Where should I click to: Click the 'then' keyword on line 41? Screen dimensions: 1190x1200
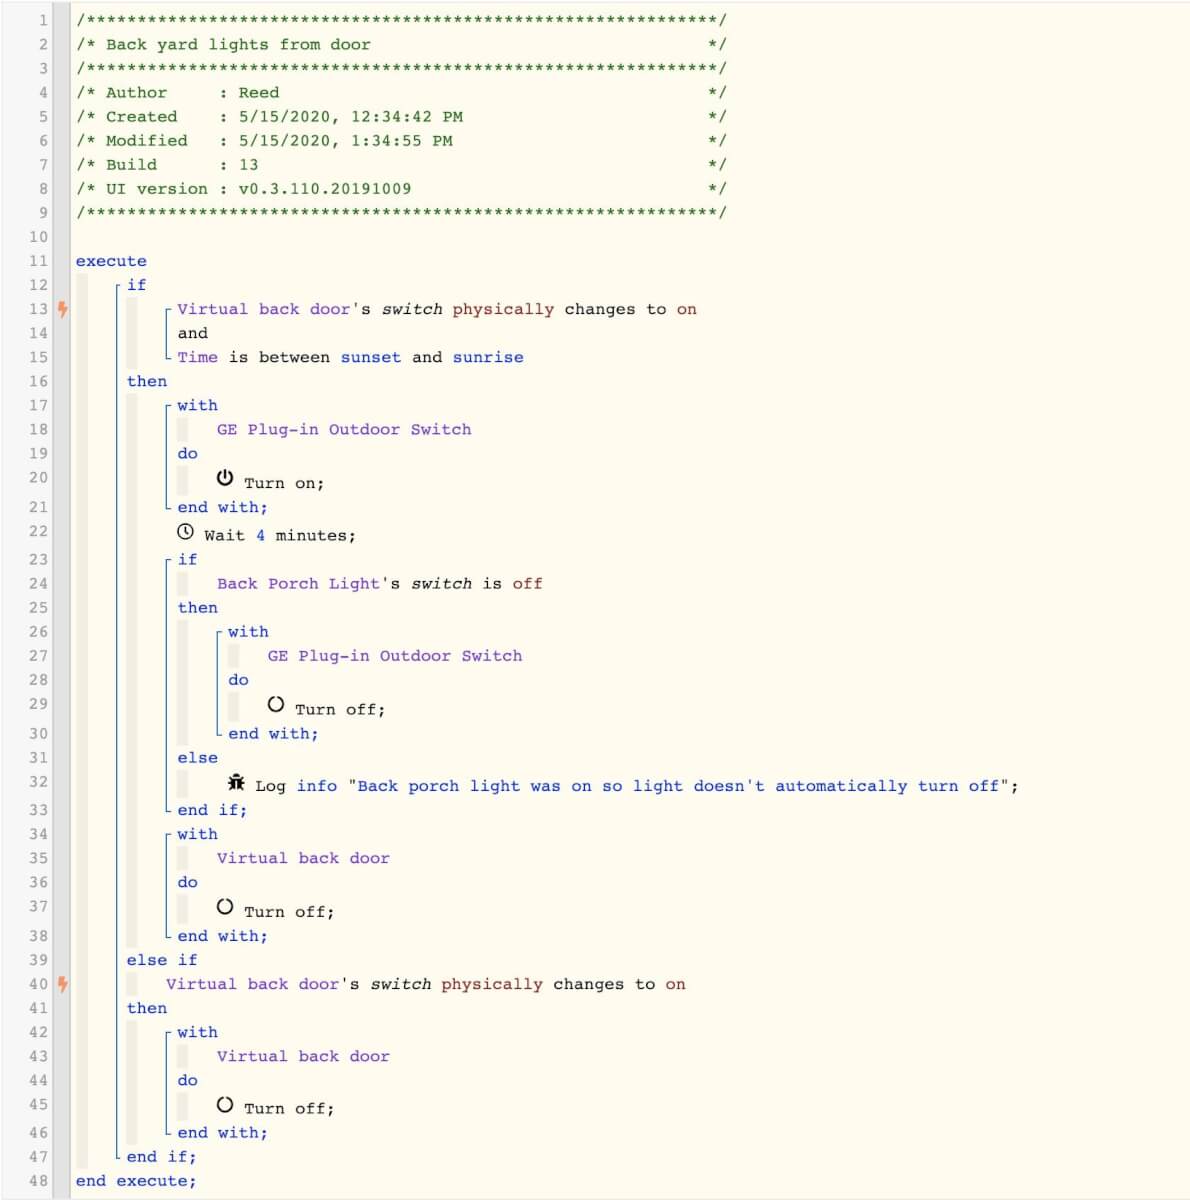[147, 1008]
